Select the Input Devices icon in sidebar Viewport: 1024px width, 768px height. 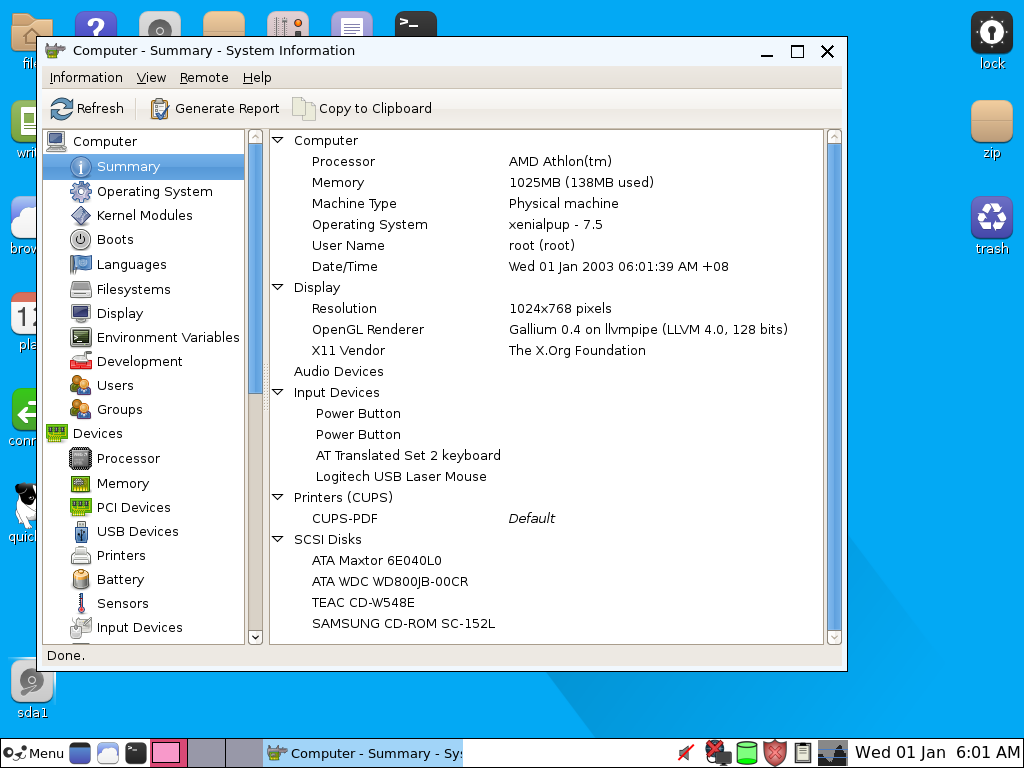80,628
